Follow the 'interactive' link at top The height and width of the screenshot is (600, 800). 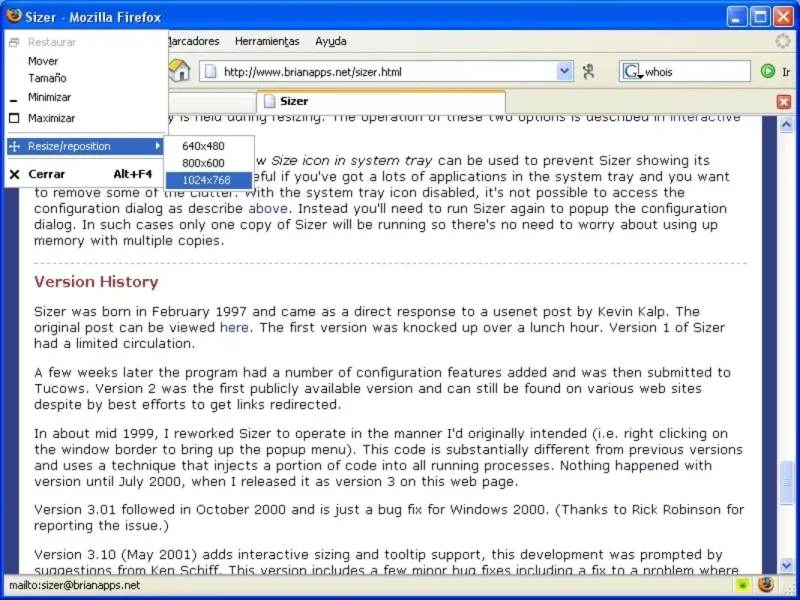[x=705, y=118]
